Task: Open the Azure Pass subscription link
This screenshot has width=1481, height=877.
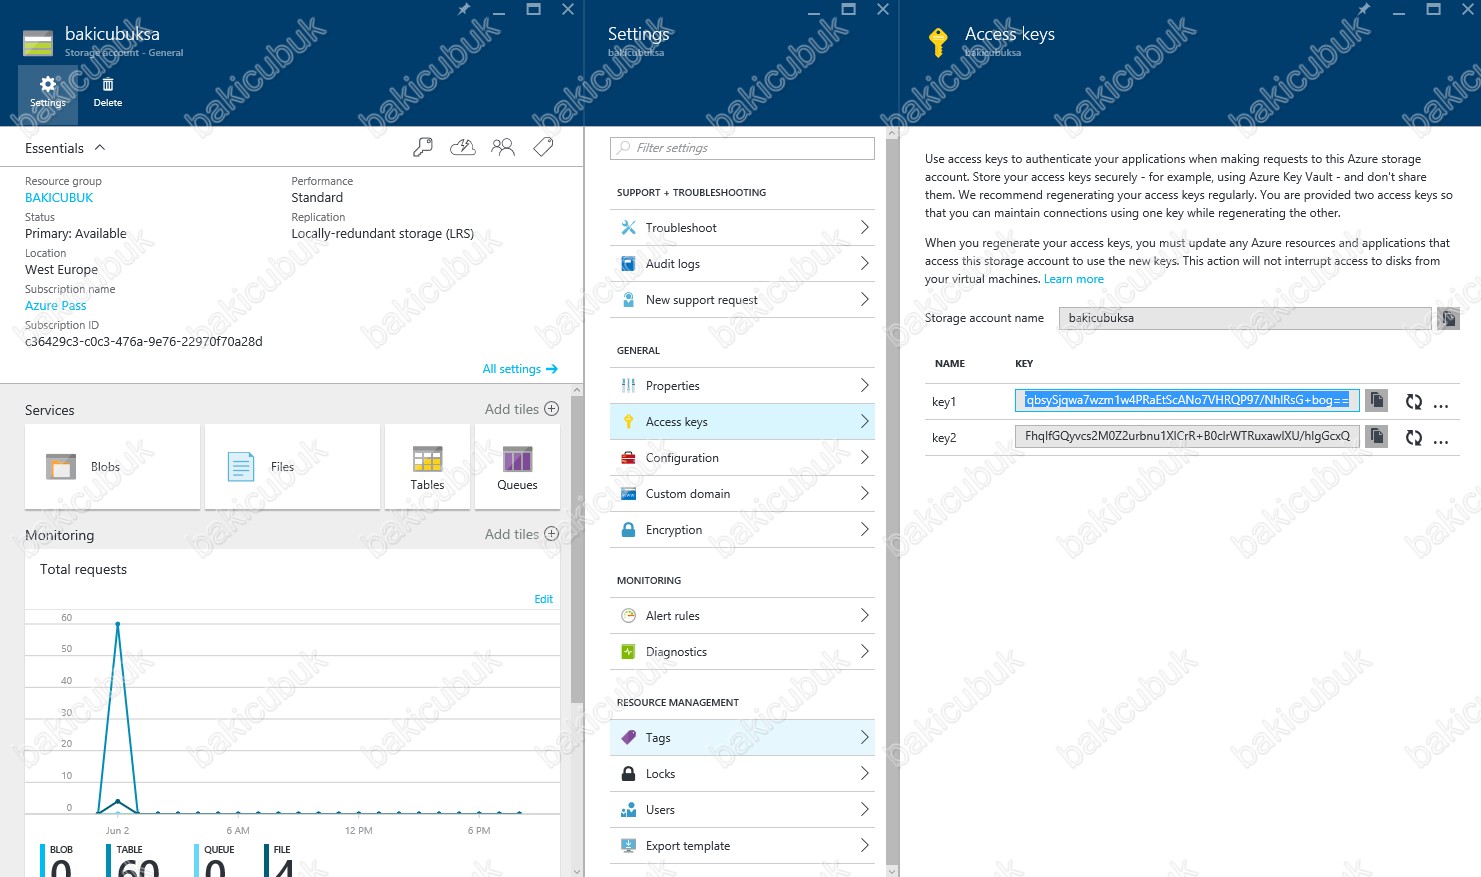Action: [56, 306]
